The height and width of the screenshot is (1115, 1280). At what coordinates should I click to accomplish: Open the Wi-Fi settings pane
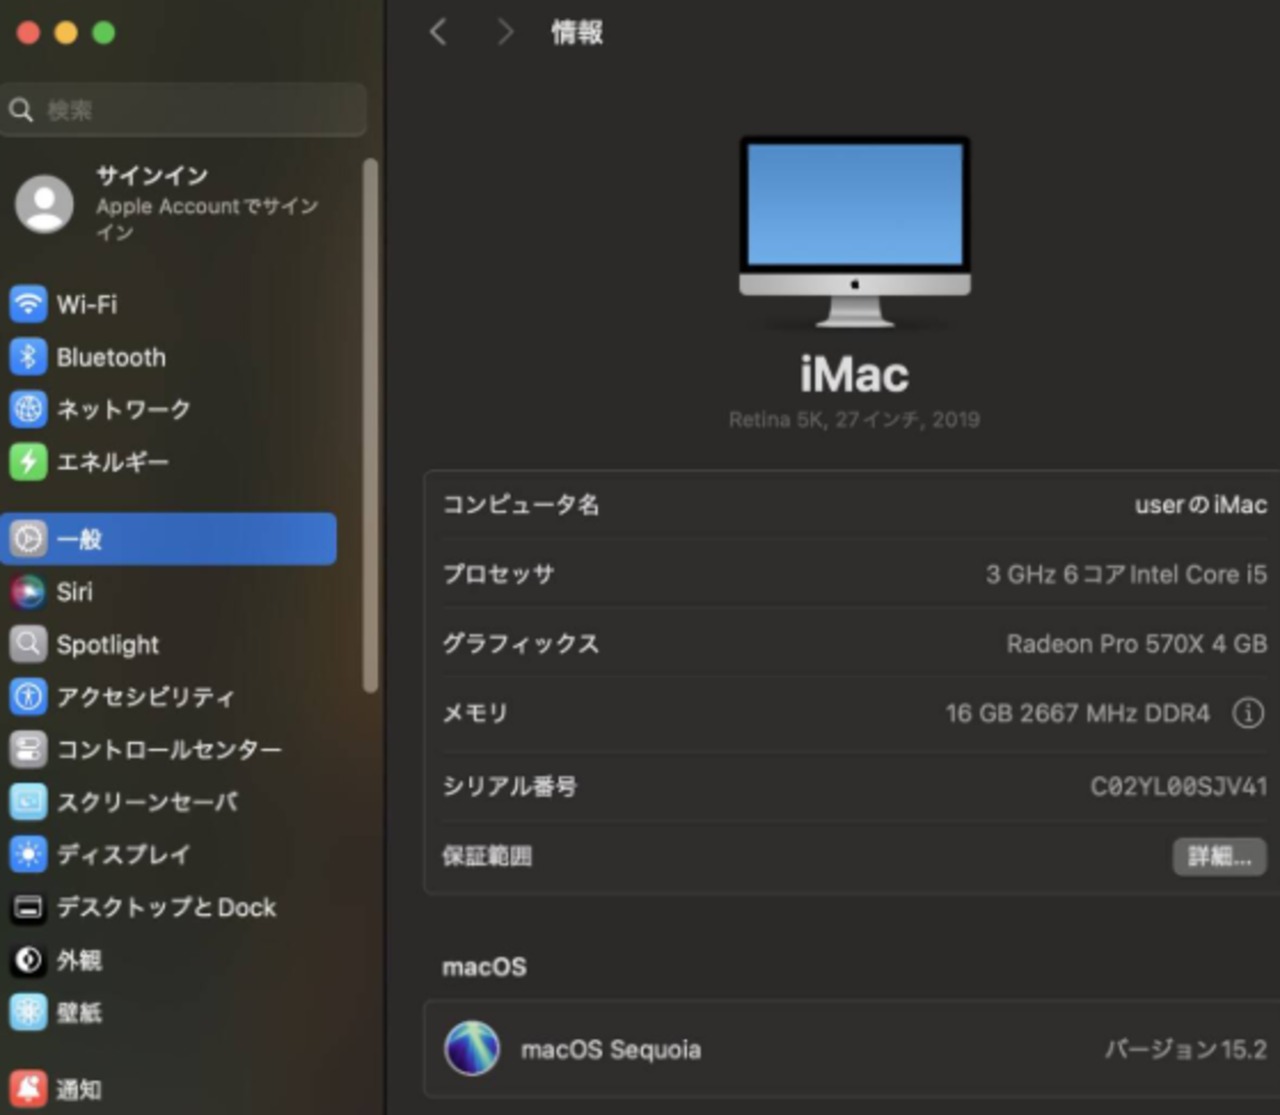click(x=168, y=303)
